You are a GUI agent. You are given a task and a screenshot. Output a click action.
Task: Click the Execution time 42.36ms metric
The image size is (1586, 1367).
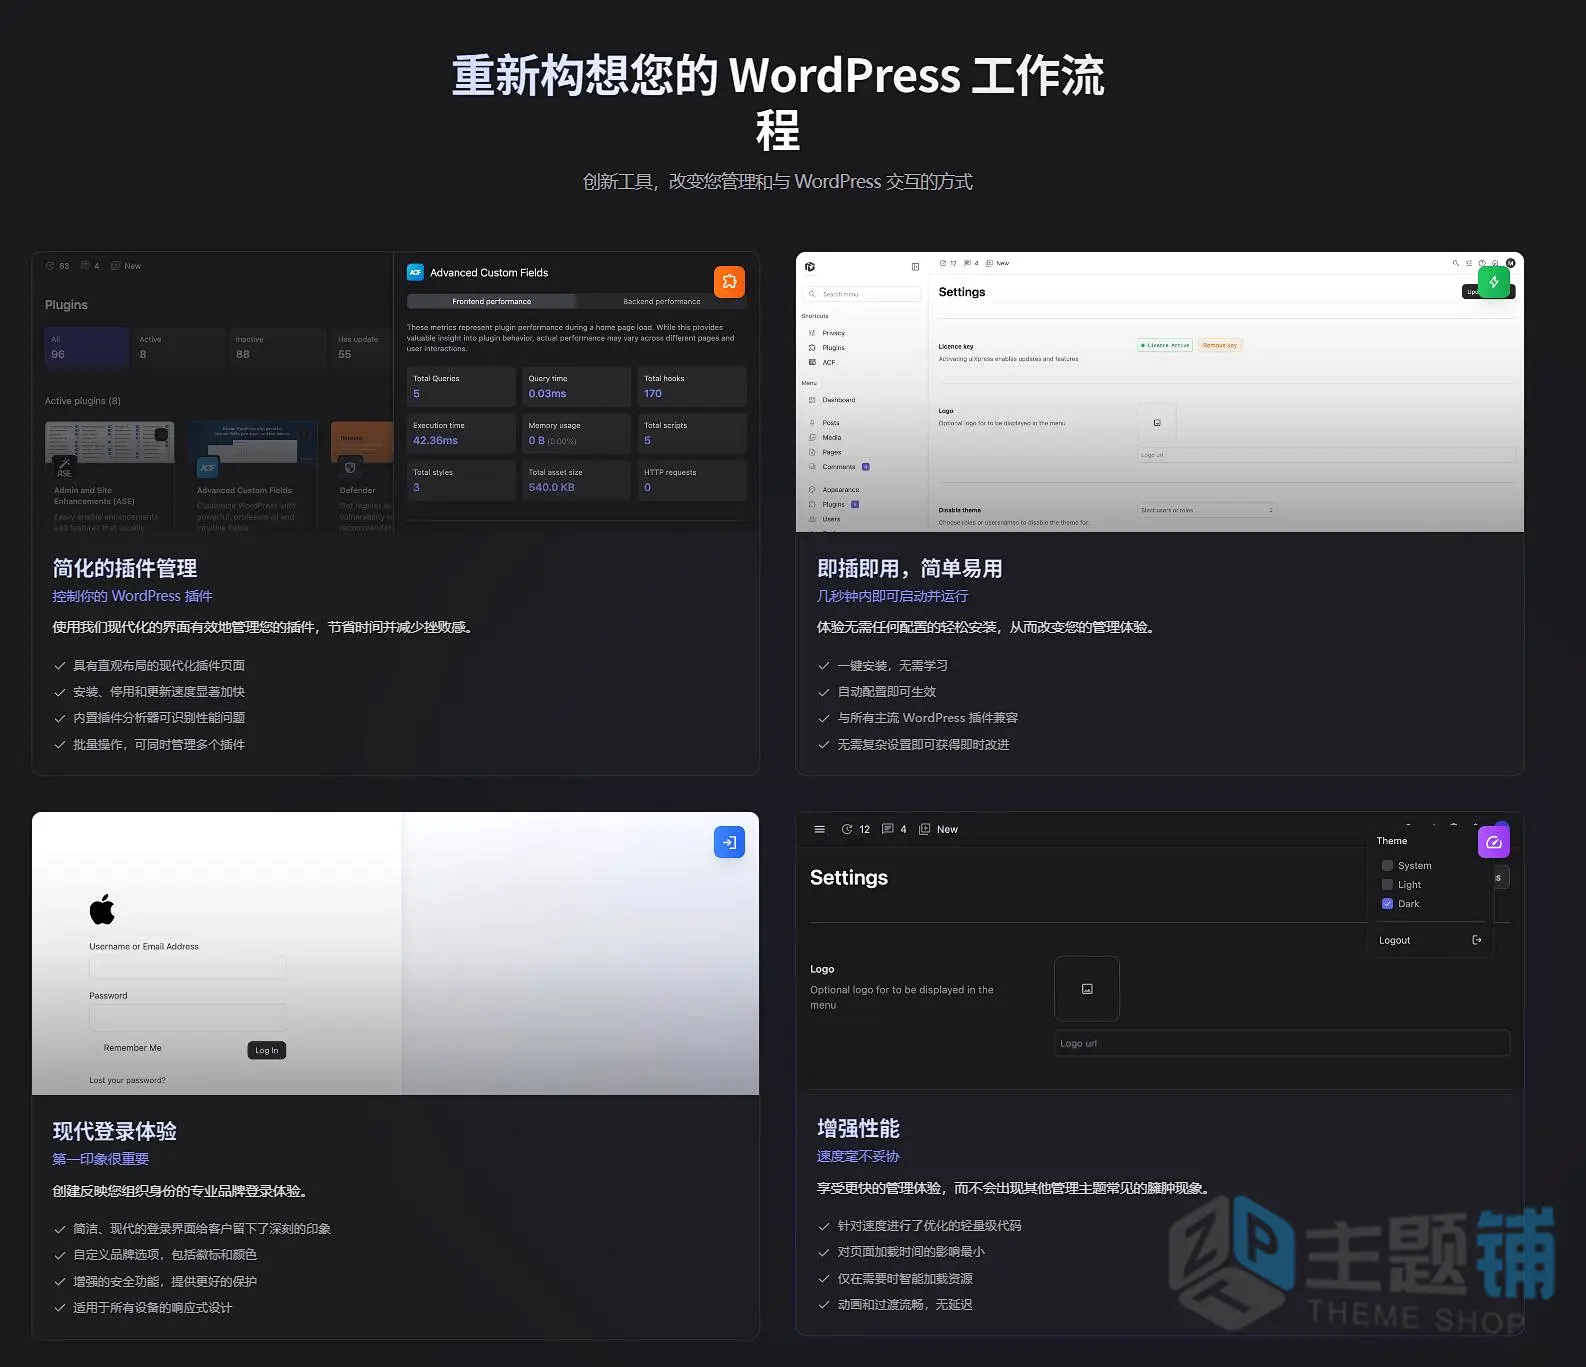point(461,433)
